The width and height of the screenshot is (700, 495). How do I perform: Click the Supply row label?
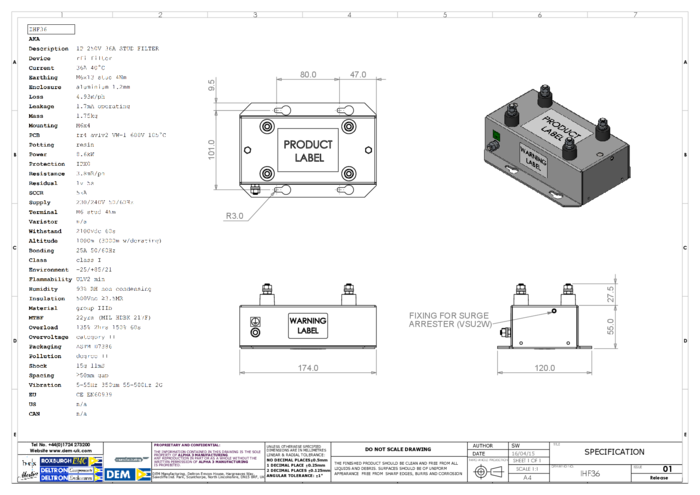40,202
